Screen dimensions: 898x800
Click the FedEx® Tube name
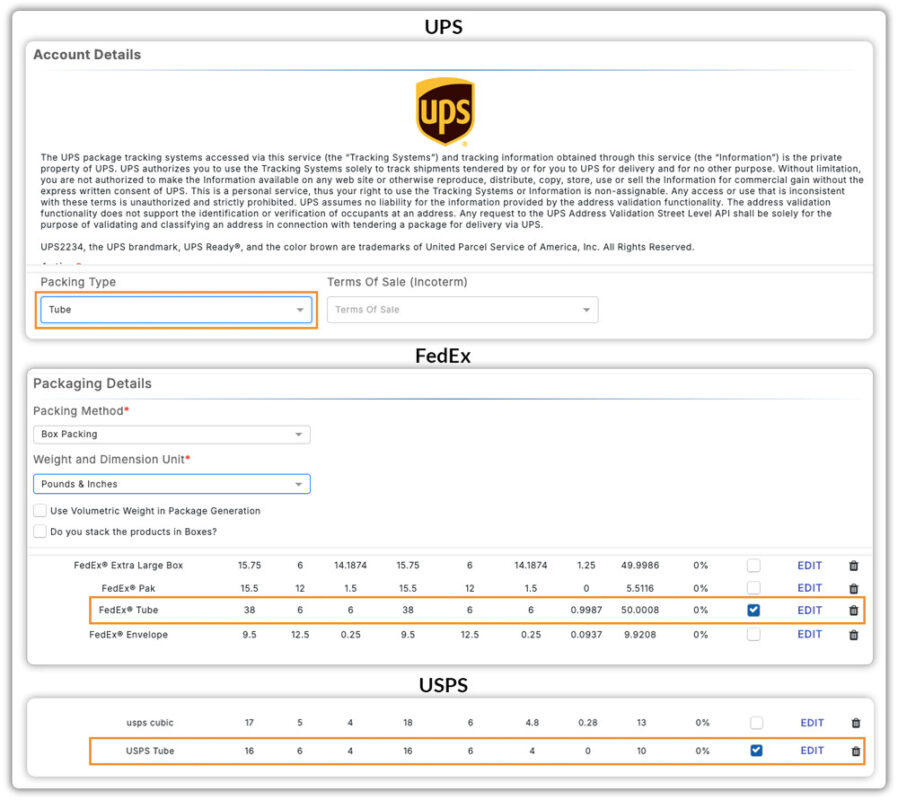[x=128, y=610]
